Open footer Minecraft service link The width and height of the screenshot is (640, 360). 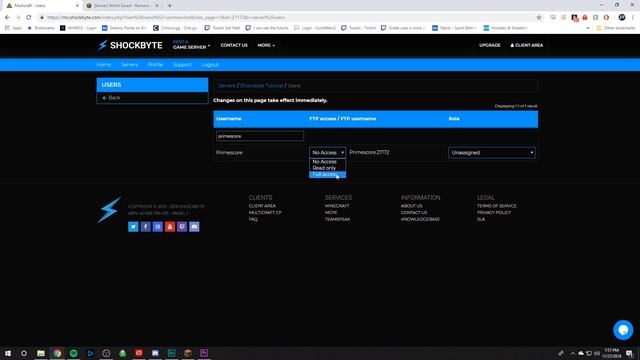[x=337, y=206]
